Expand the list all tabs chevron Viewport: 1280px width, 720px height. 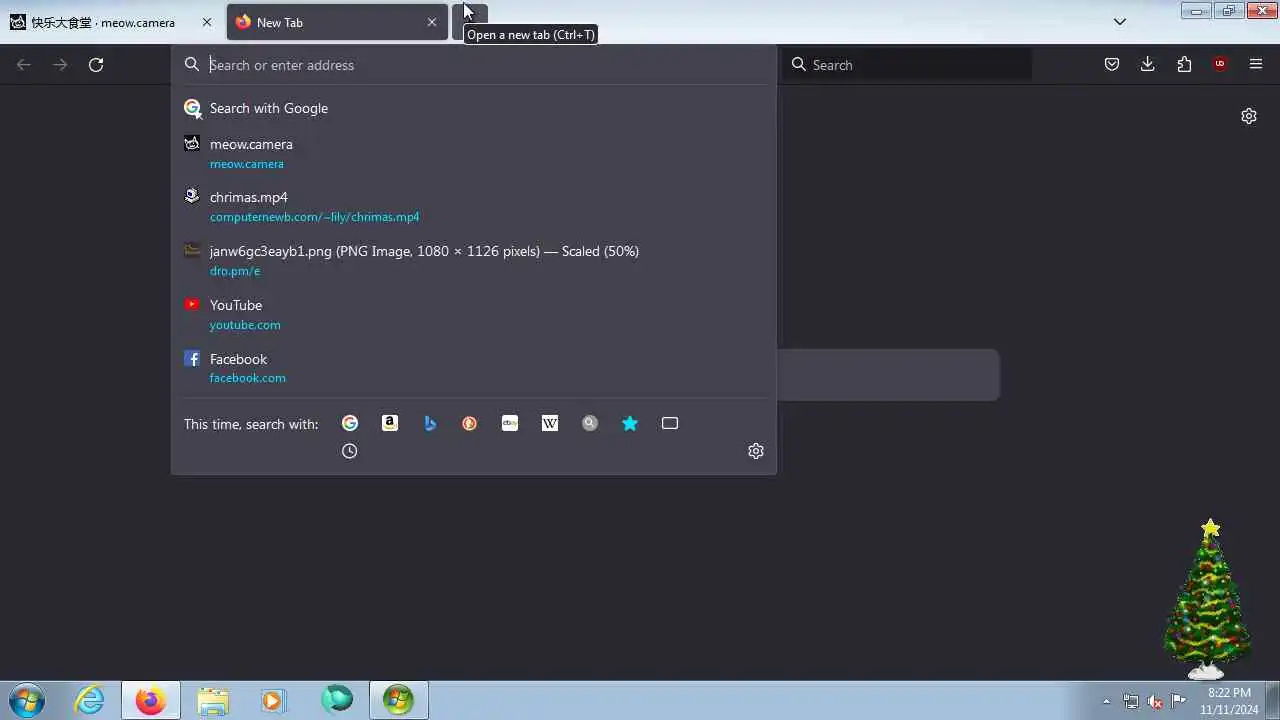1120,22
